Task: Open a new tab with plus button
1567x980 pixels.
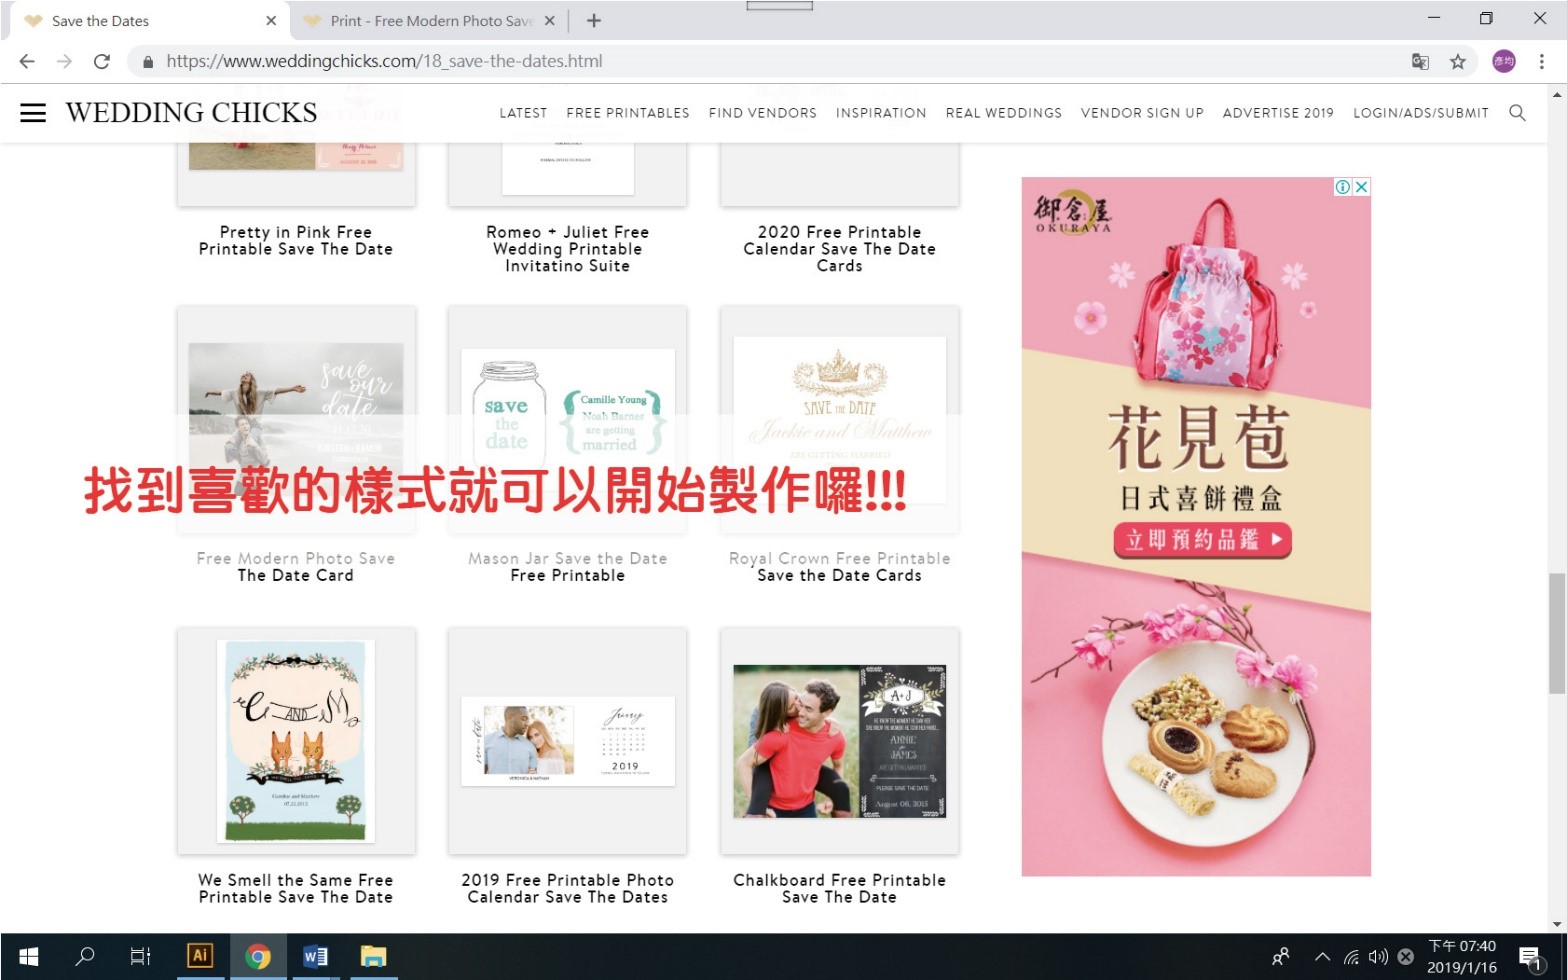Action: click(594, 20)
